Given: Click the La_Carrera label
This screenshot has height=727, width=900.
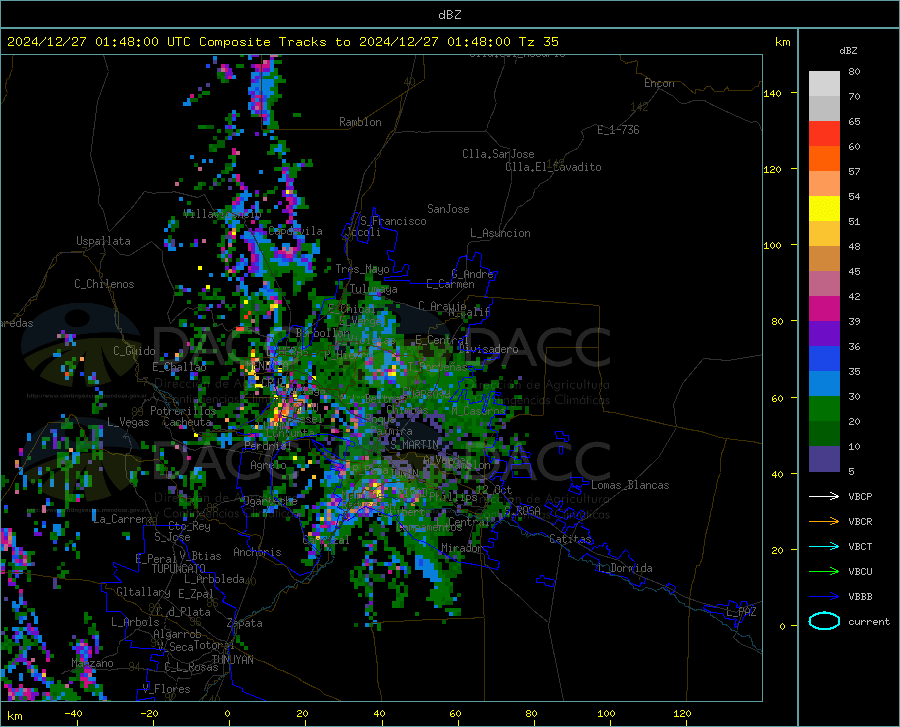Looking at the screenshot, I should 123,519.
